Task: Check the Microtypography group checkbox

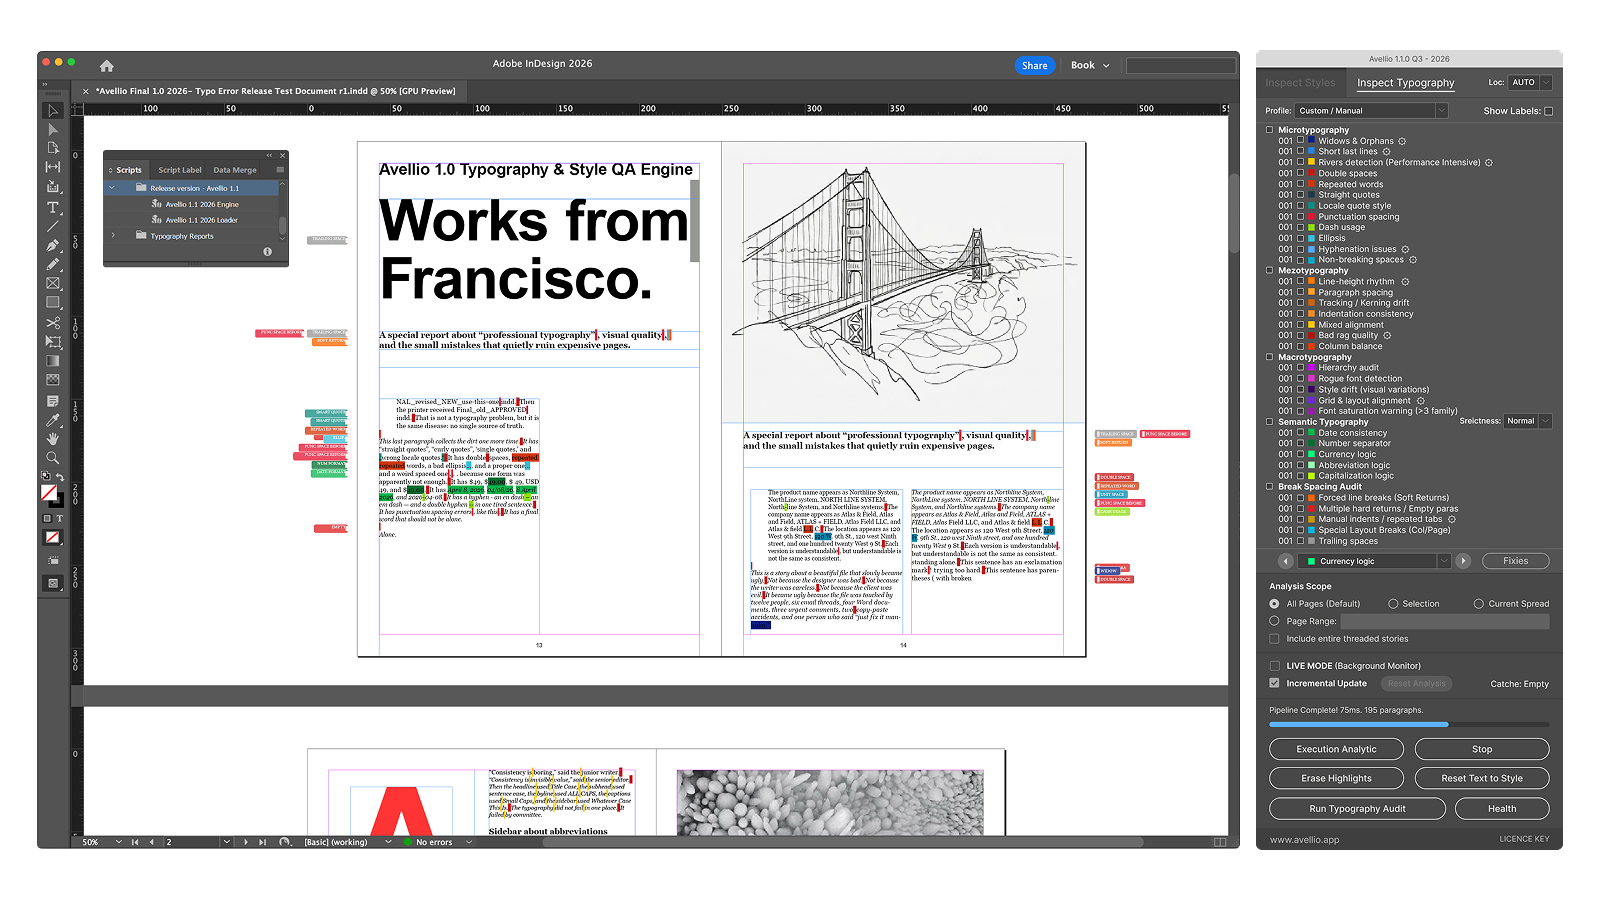Action: coord(1270,130)
